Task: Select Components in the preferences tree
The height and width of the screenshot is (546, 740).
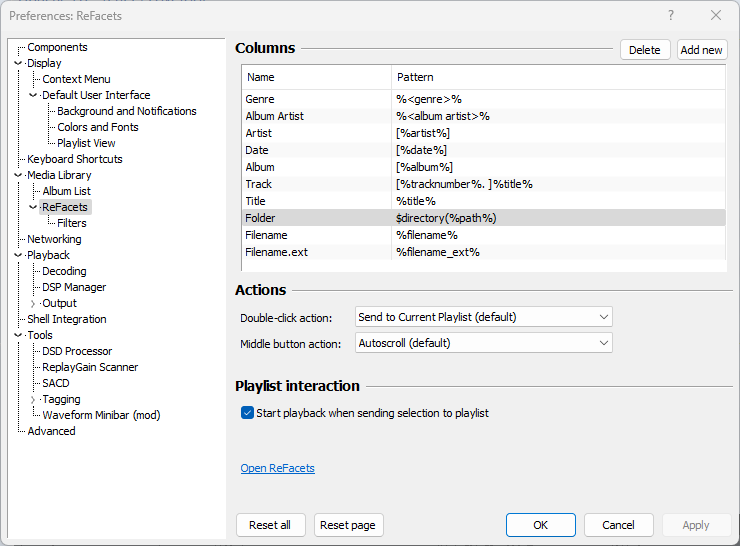Action: [57, 47]
